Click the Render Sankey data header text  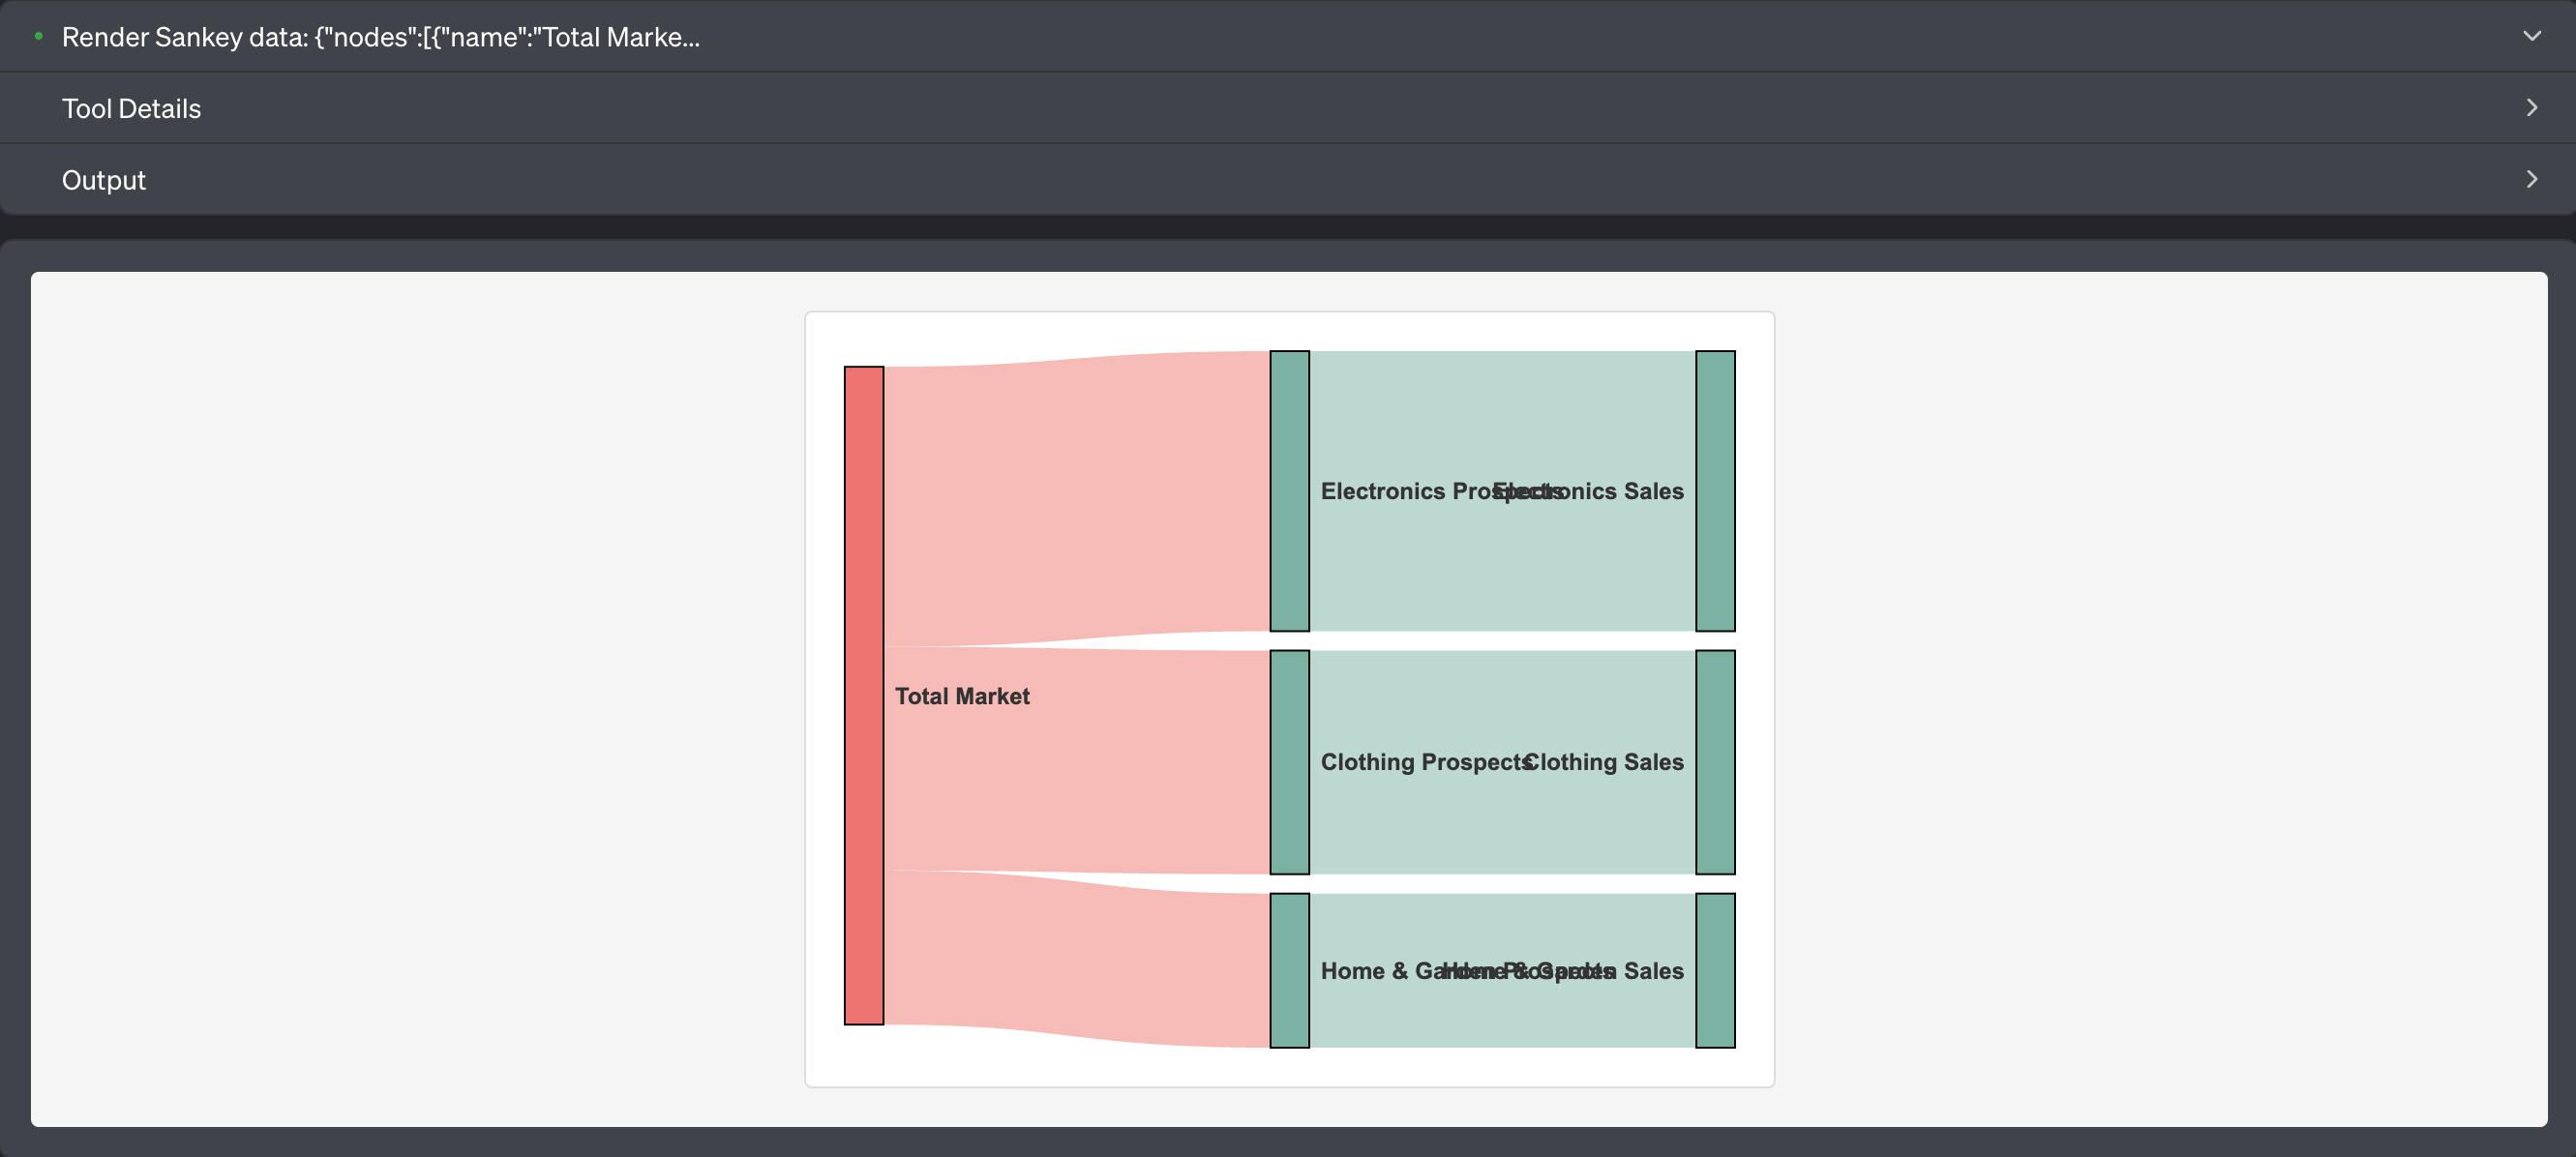[x=380, y=37]
